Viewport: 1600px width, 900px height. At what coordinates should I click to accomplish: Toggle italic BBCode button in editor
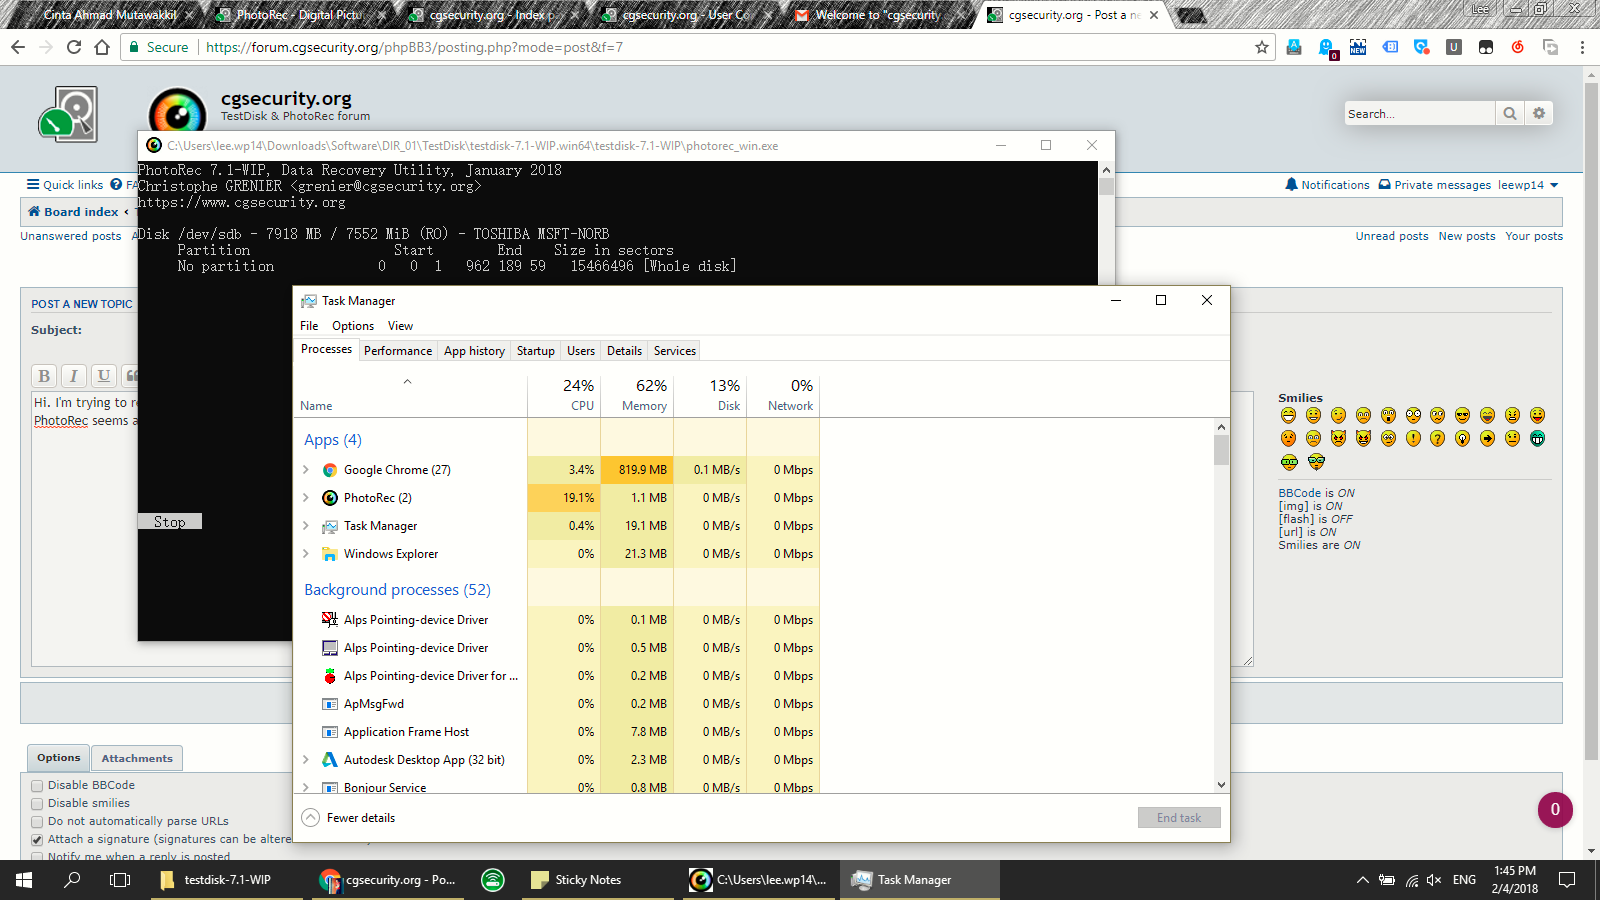tap(74, 376)
